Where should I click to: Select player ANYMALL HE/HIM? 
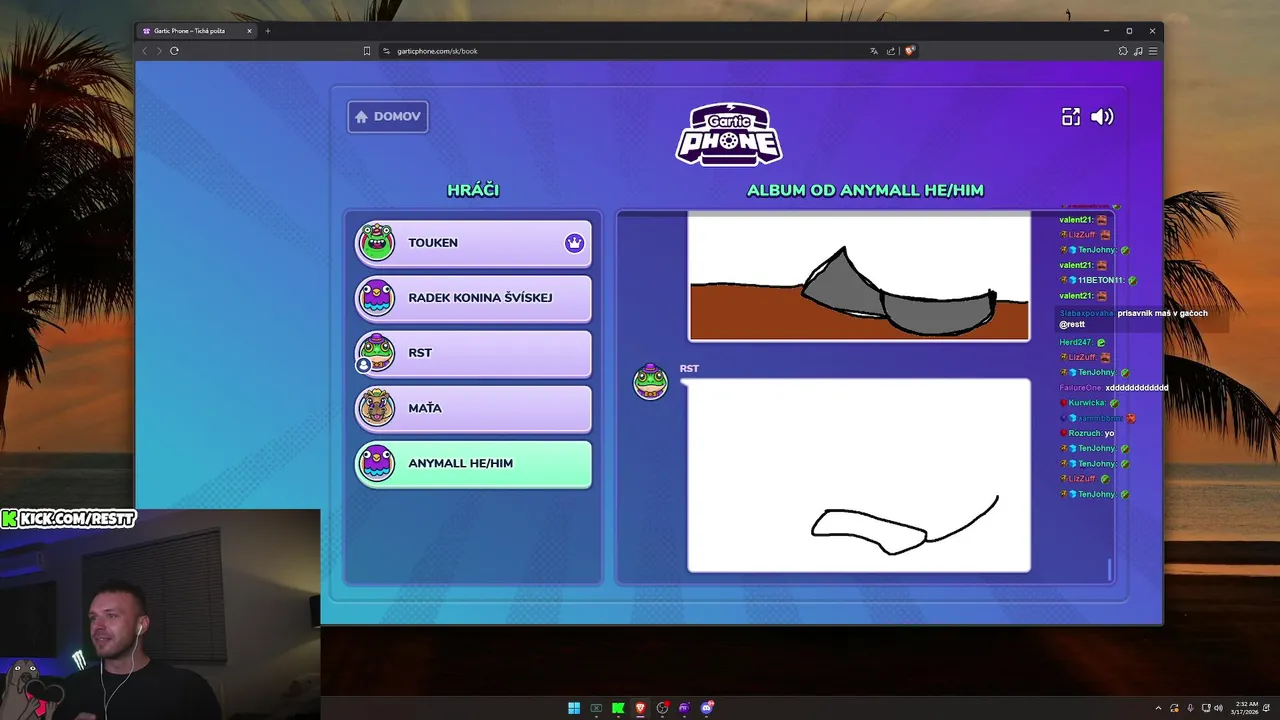[473, 464]
